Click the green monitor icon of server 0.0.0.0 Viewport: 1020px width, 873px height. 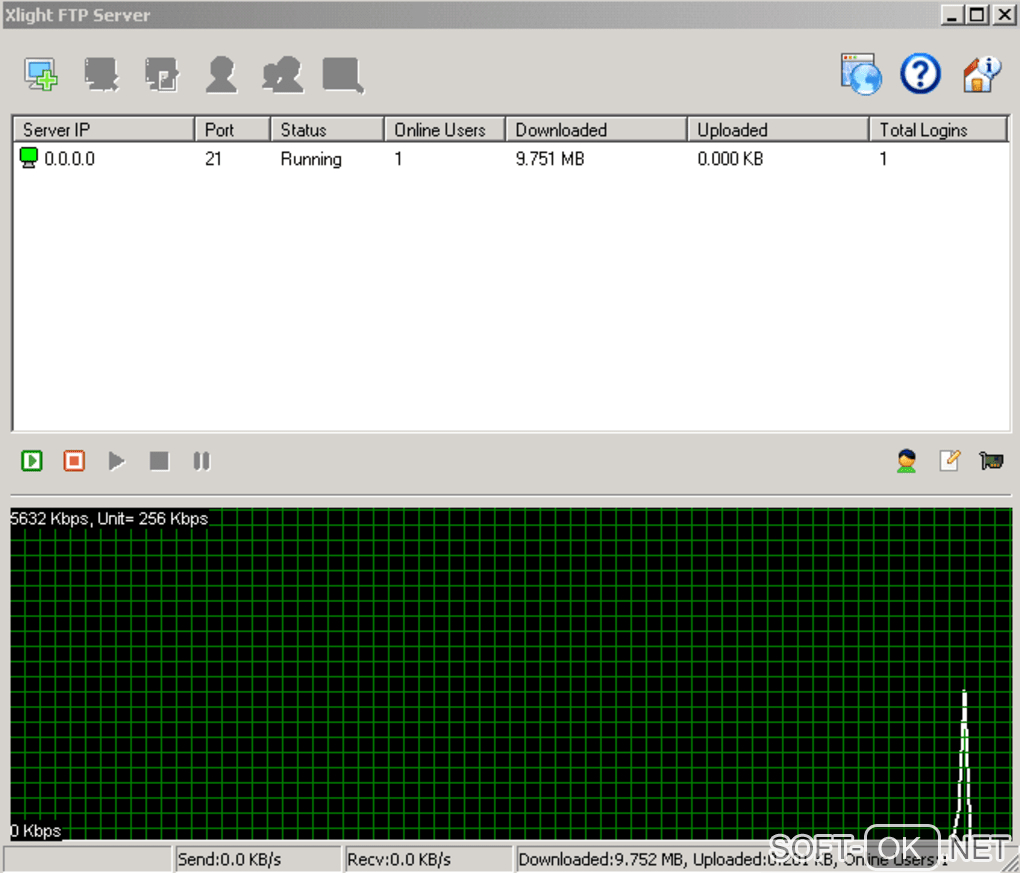tap(29, 158)
